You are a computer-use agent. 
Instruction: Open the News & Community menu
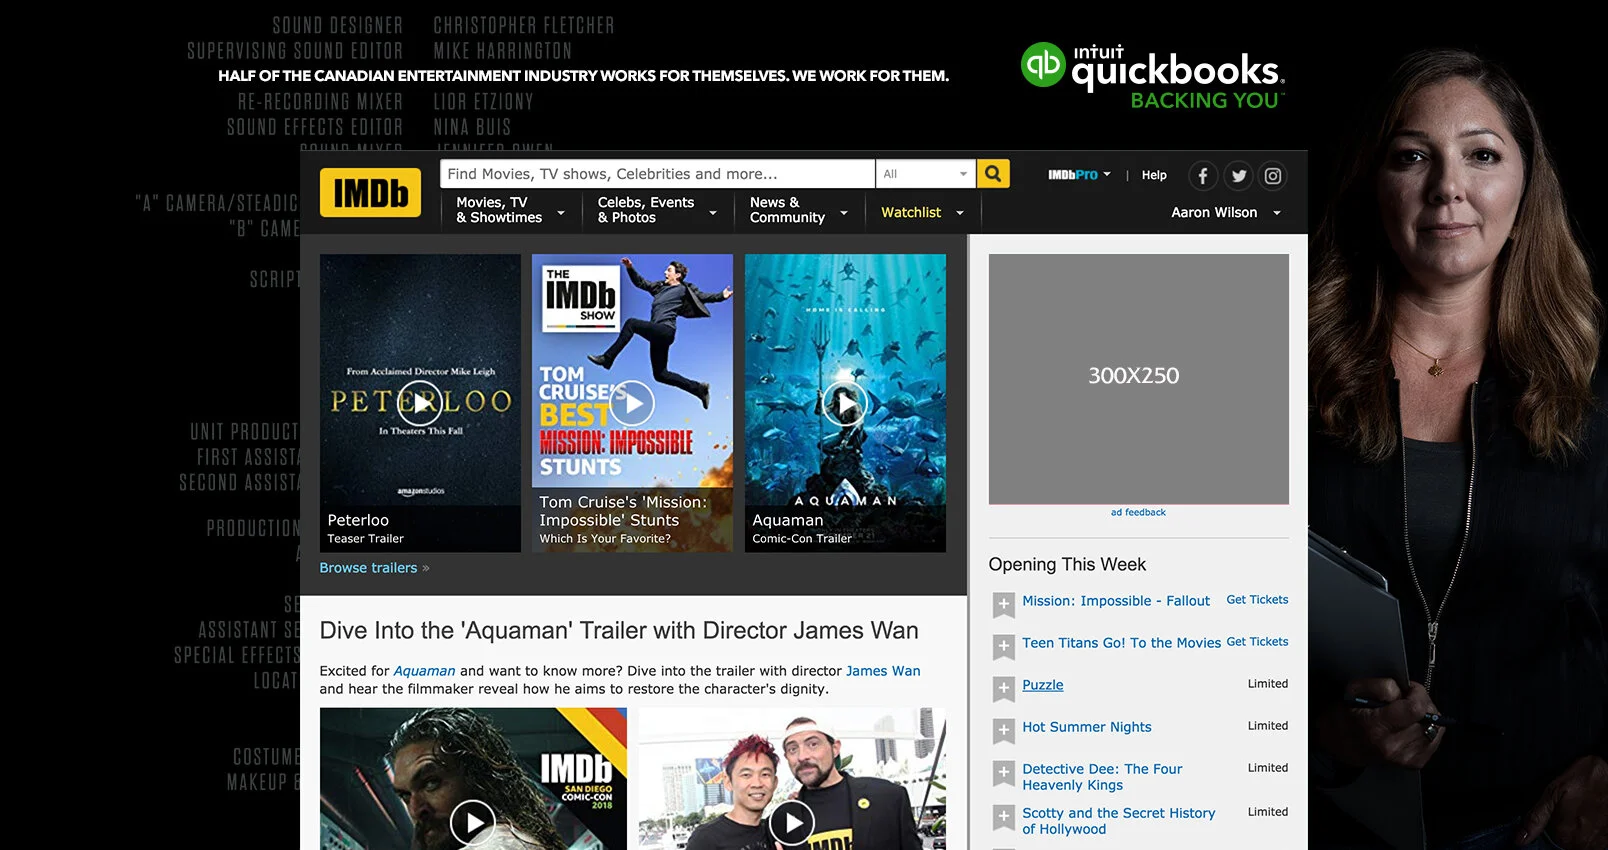pyautogui.click(x=799, y=210)
